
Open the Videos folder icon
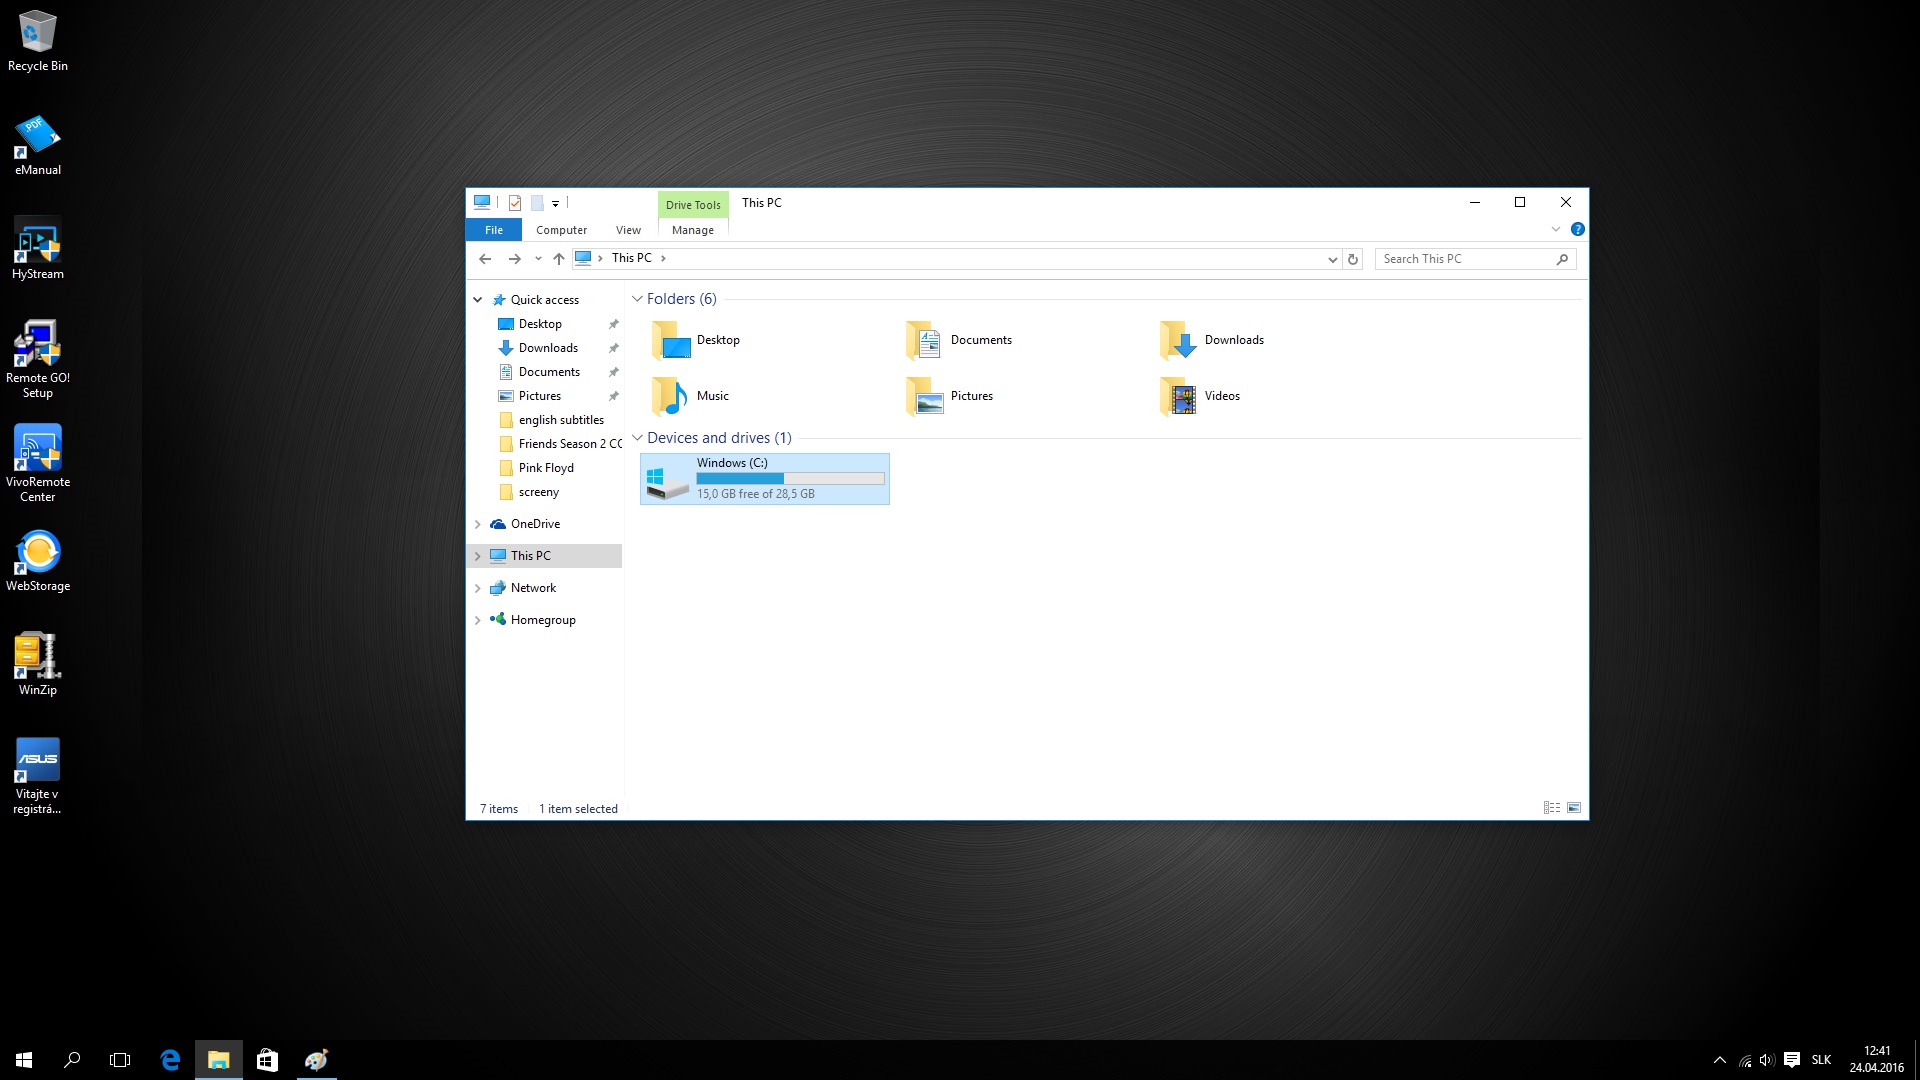point(1179,397)
